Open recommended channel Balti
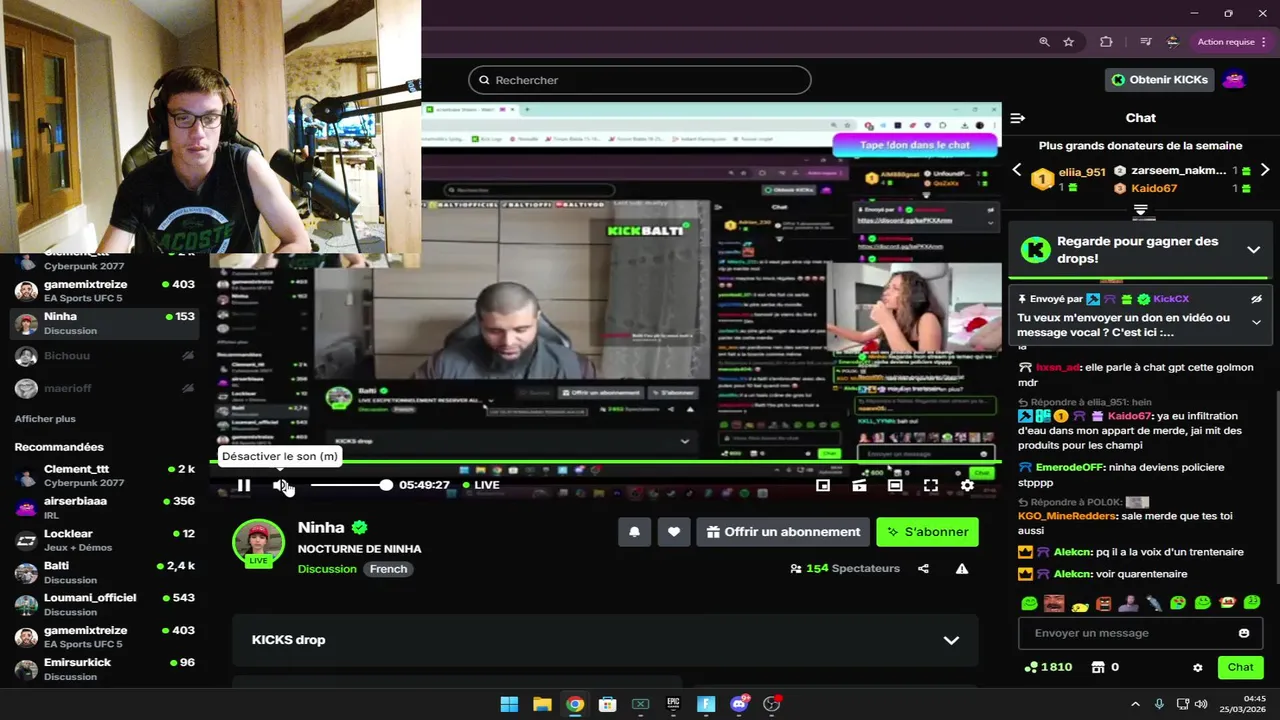Image resolution: width=1280 pixels, height=720 pixels. (x=105, y=572)
